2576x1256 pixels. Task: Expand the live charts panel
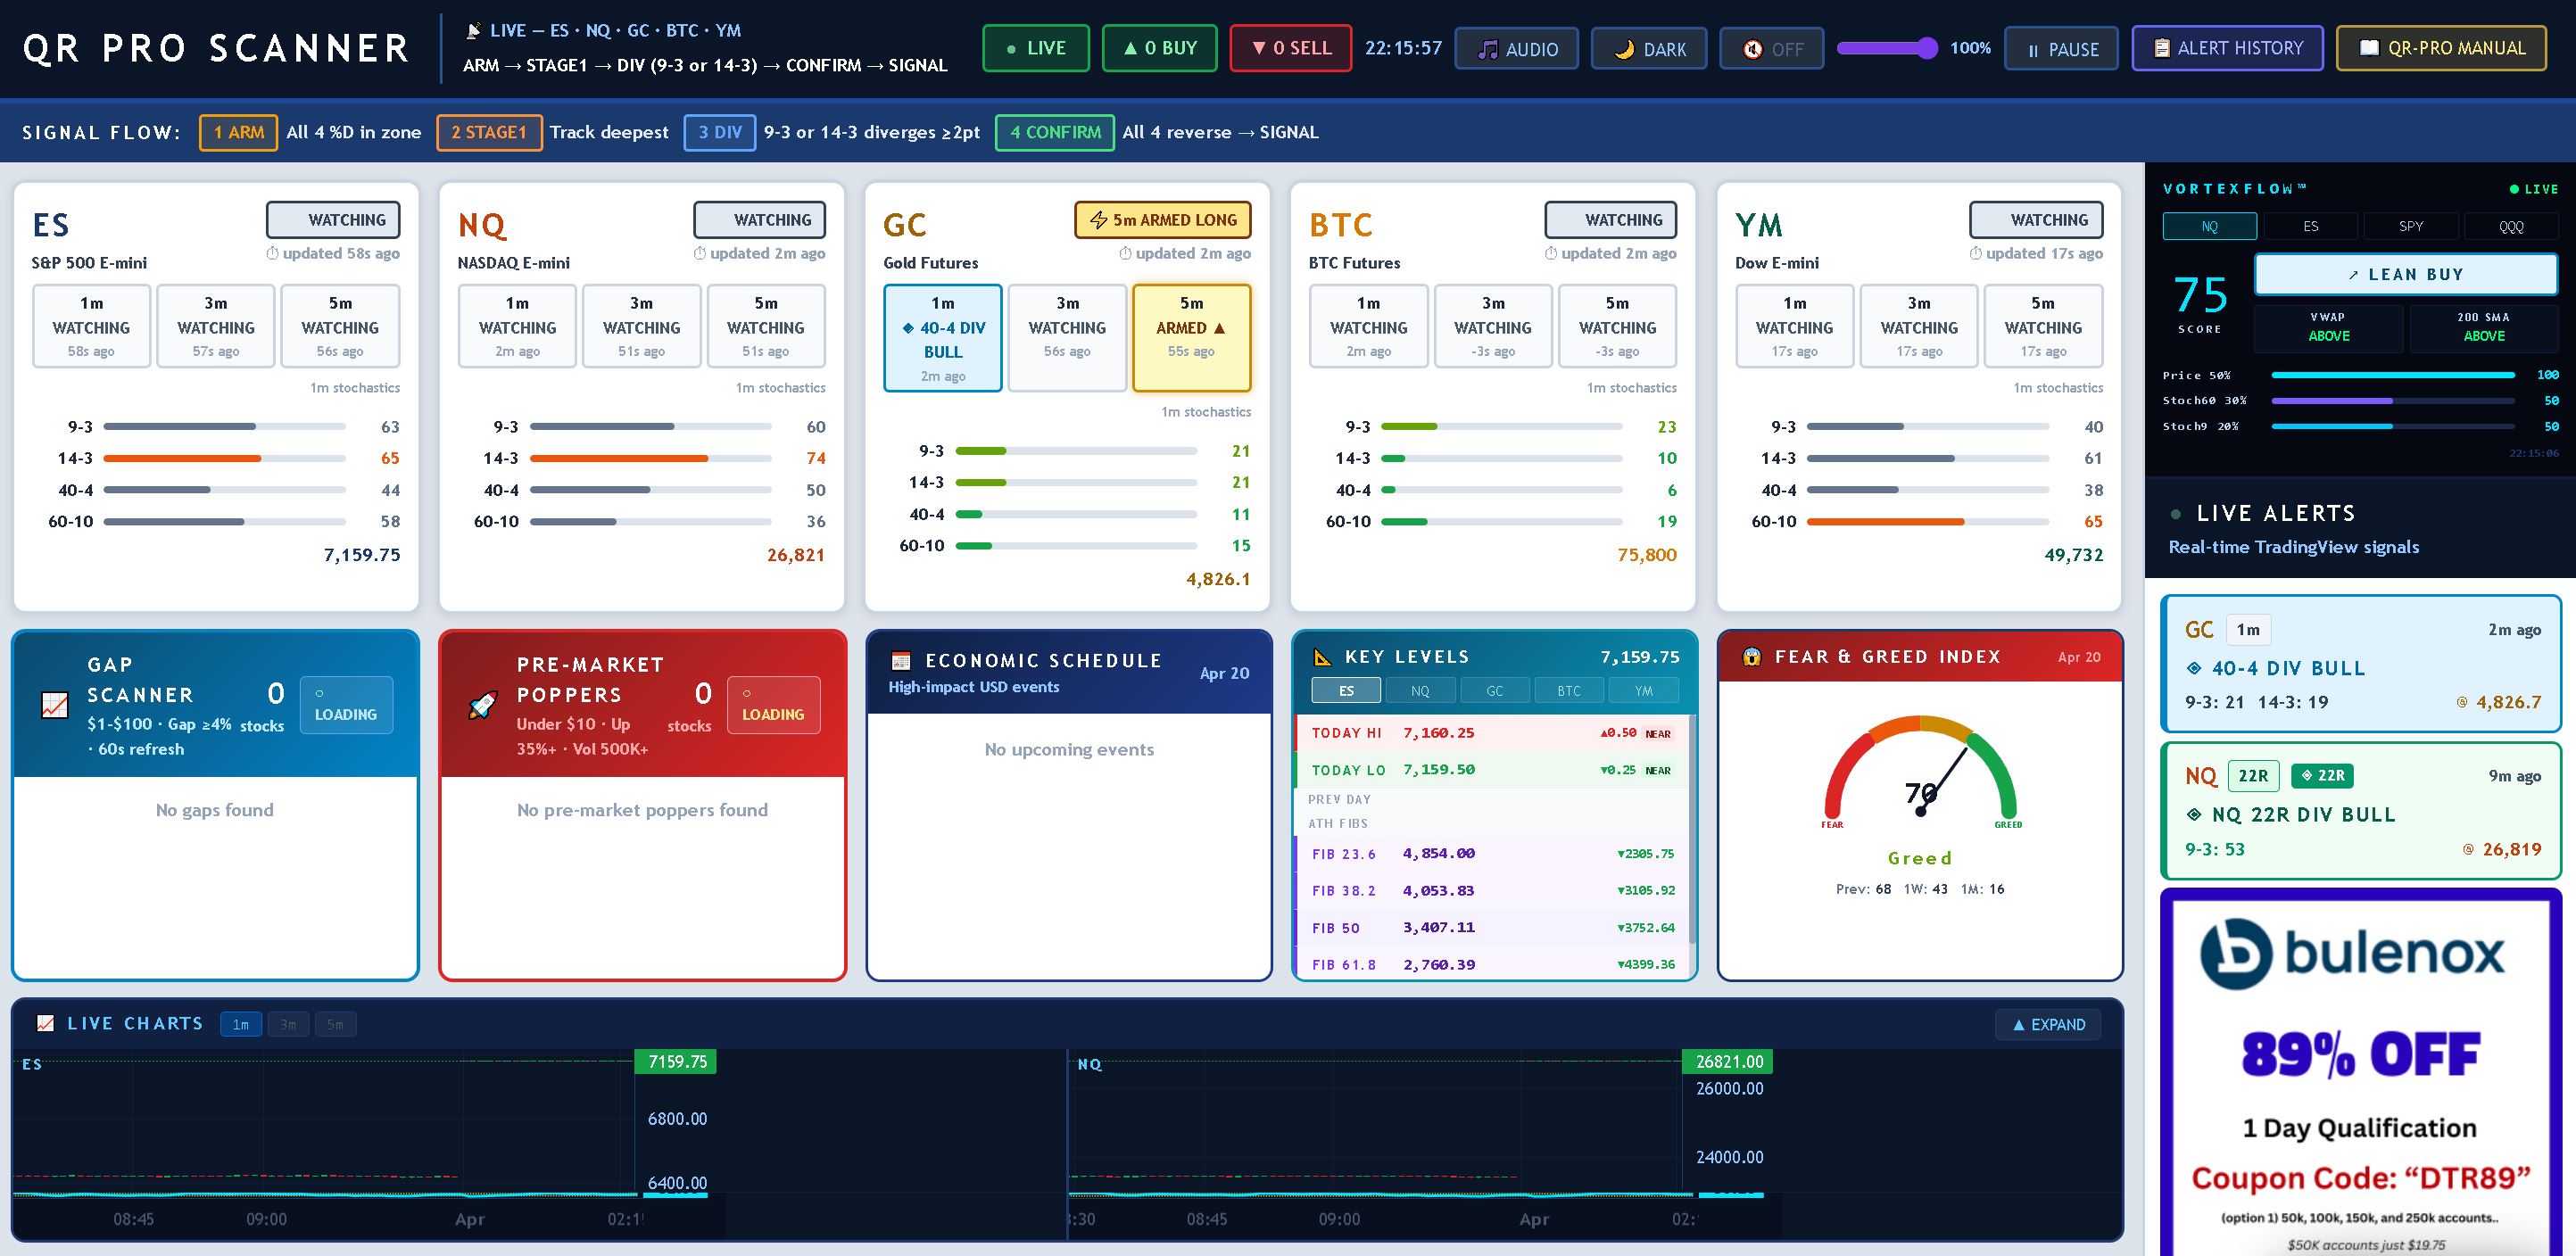(2048, 1024)
